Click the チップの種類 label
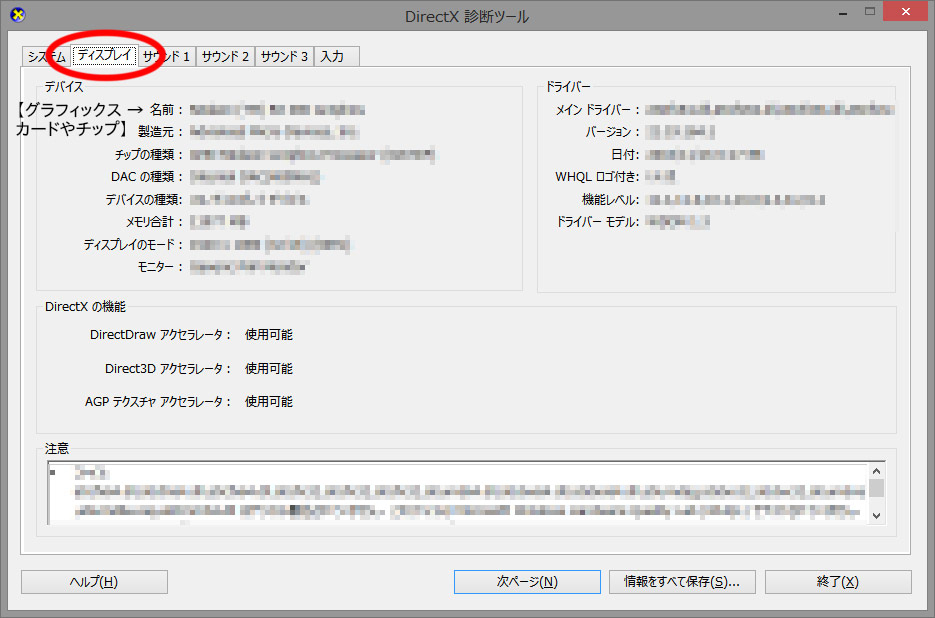The height and width of the screenshot is (618, 935). coord(148,155)
